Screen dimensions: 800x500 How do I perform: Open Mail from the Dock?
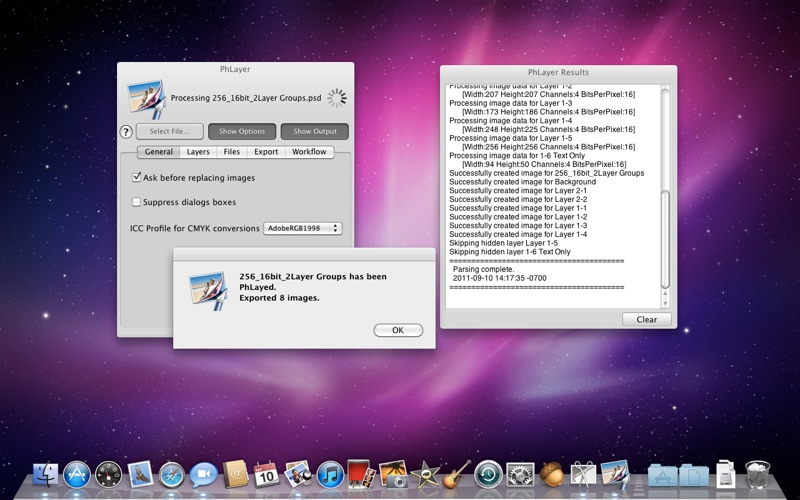coord(140,474)
